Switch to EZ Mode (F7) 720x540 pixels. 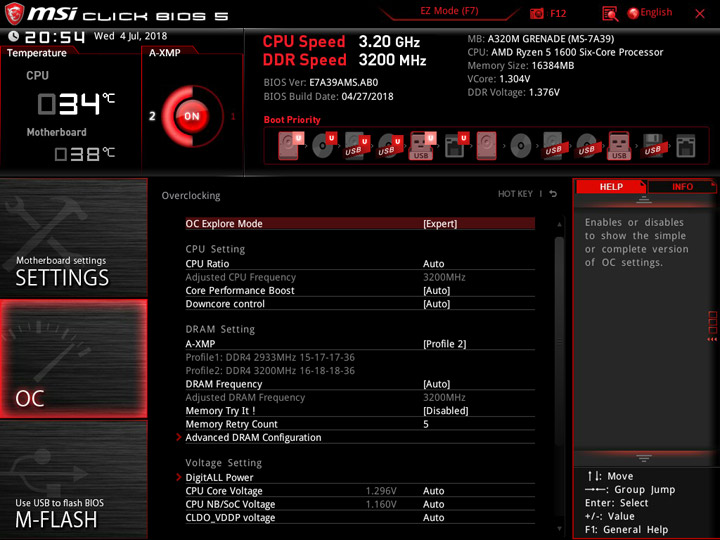click(x=449, y=11)
